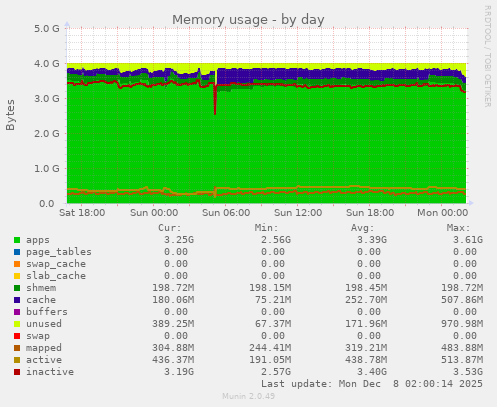Click the apps average value 3.39G
The width and height of the screenshot is (497, 407).
point(372,240)
